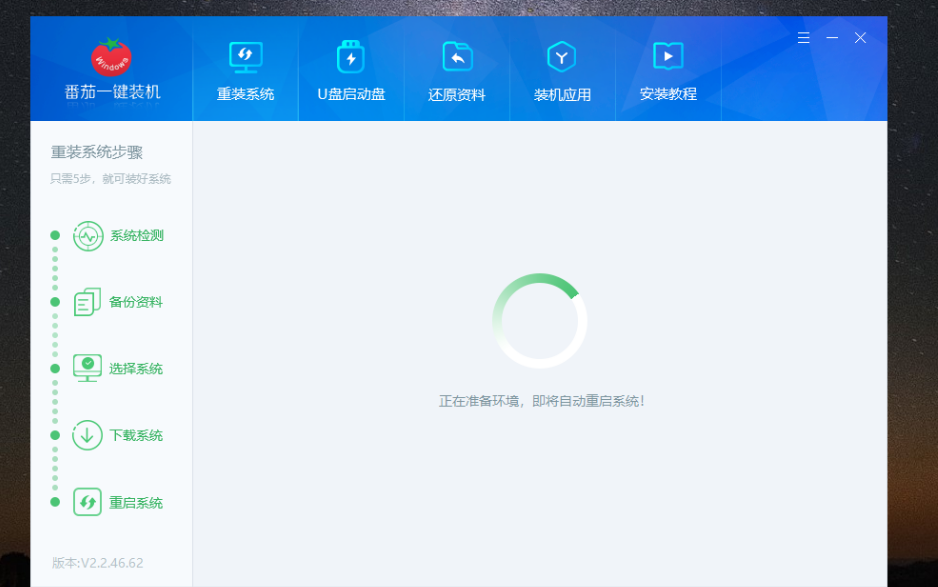Click the 番茄一键装机 app title text

(x=112, y=92)
